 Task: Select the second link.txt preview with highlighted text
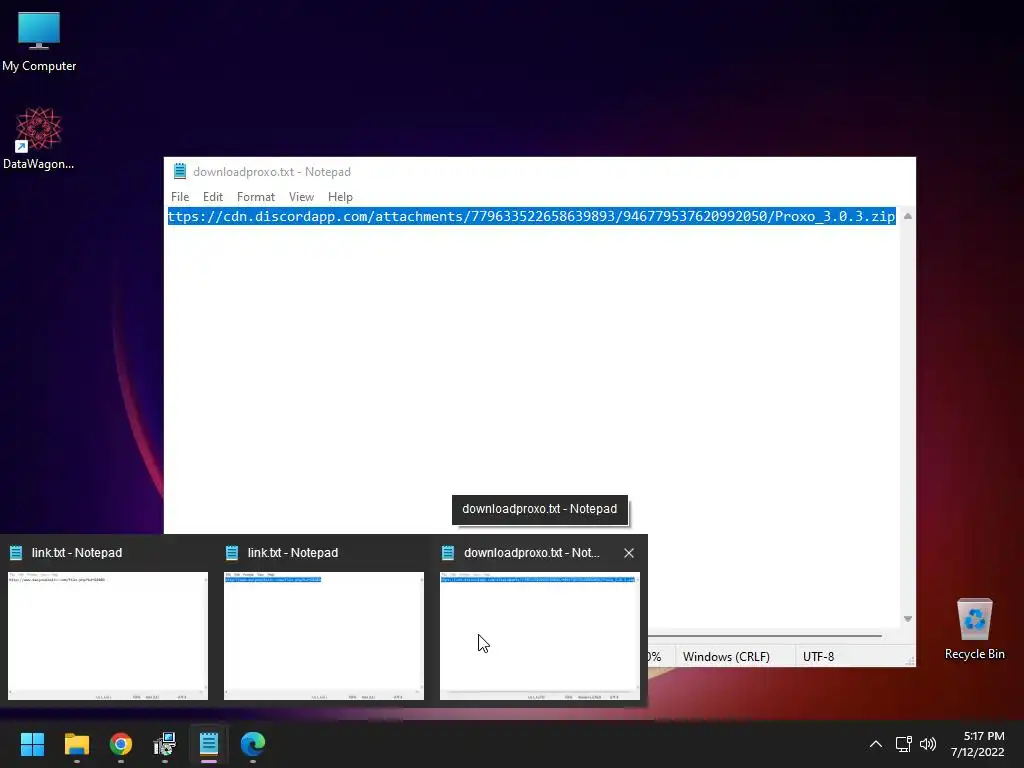click(x=324, y=635)
